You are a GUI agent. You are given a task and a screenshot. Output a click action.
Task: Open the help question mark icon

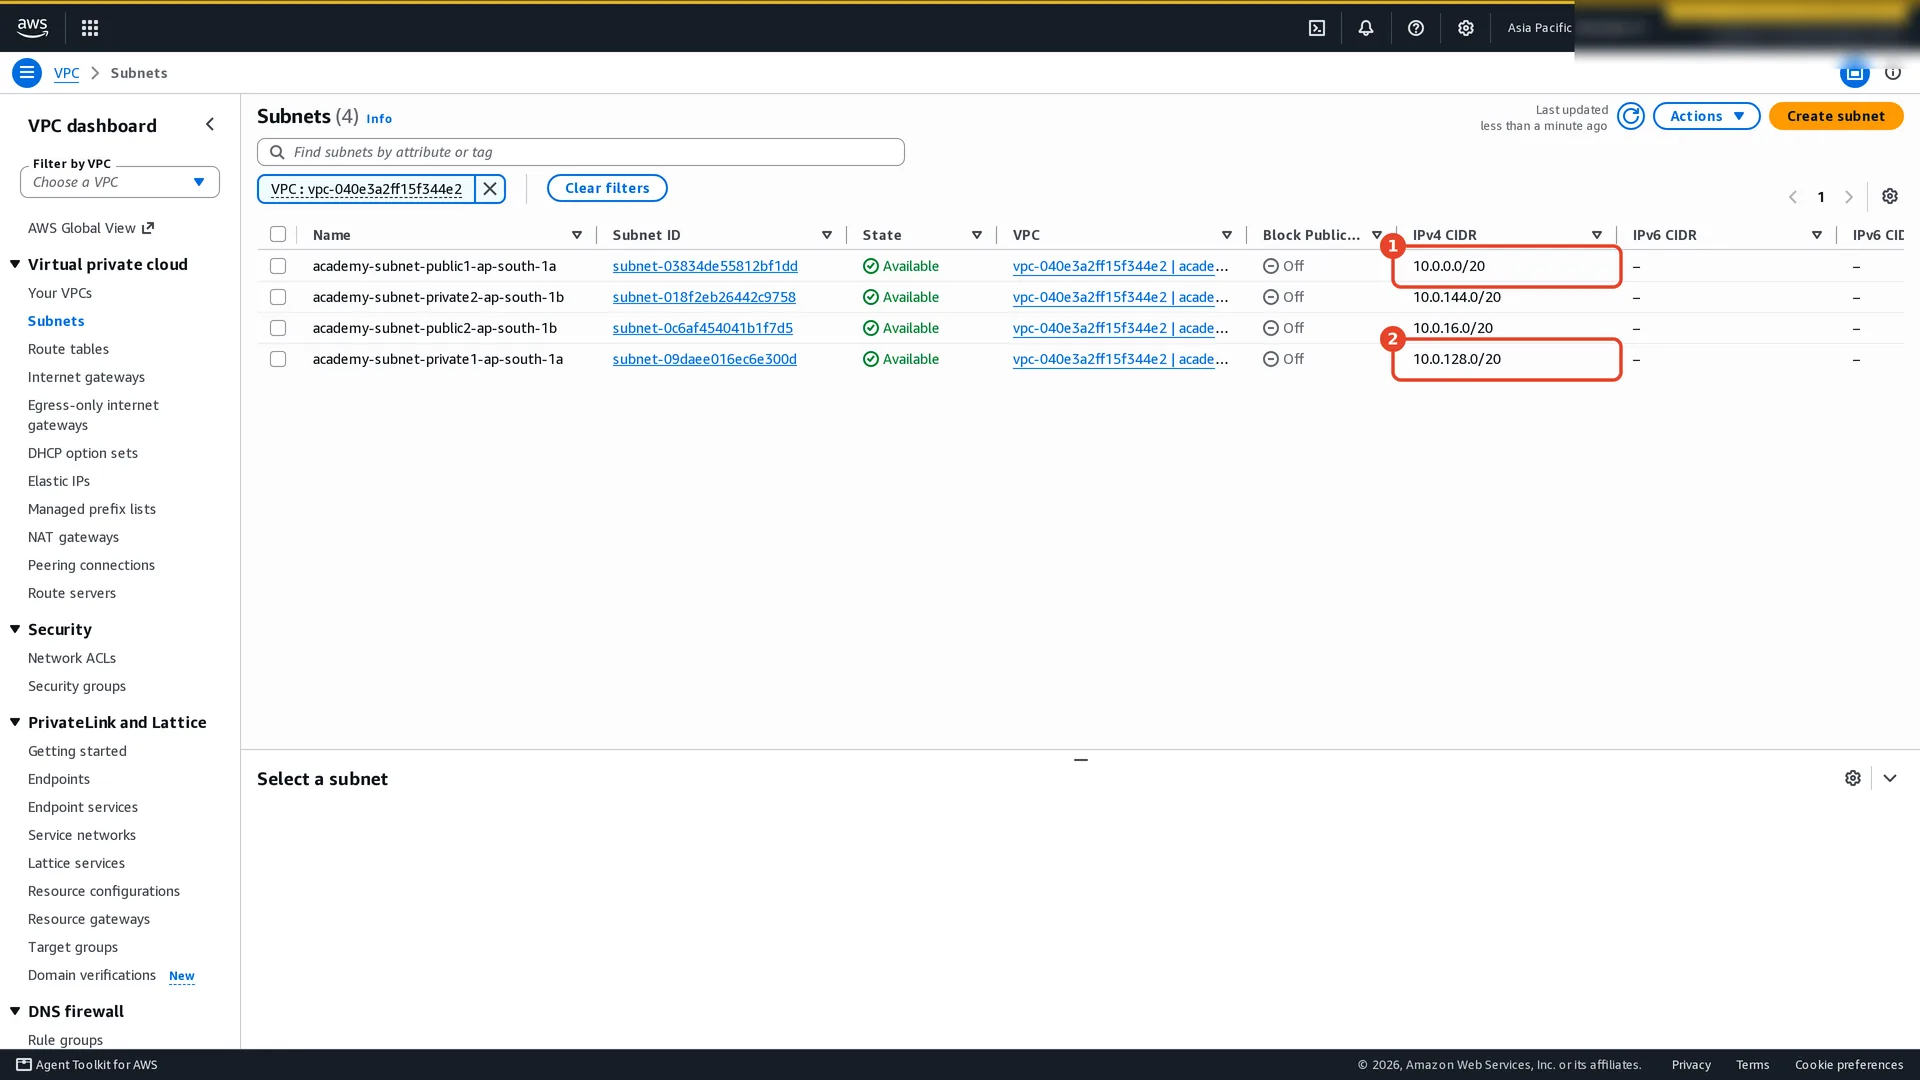tap(1416, 28)
